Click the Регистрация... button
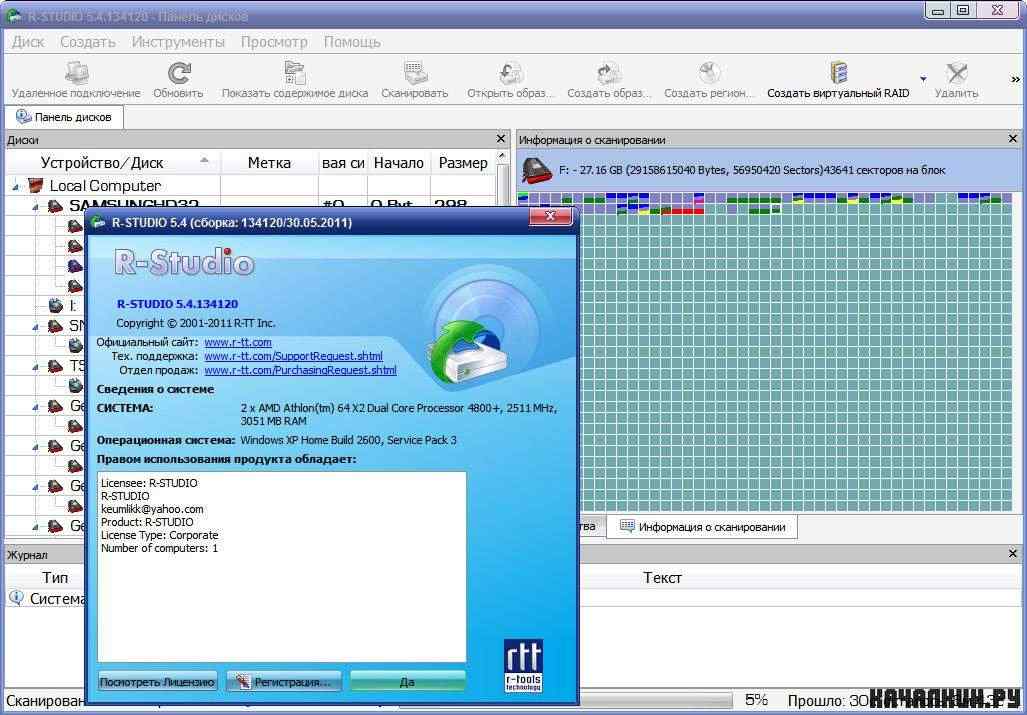This screenshot has width=1027, height=715. [284, 682]
